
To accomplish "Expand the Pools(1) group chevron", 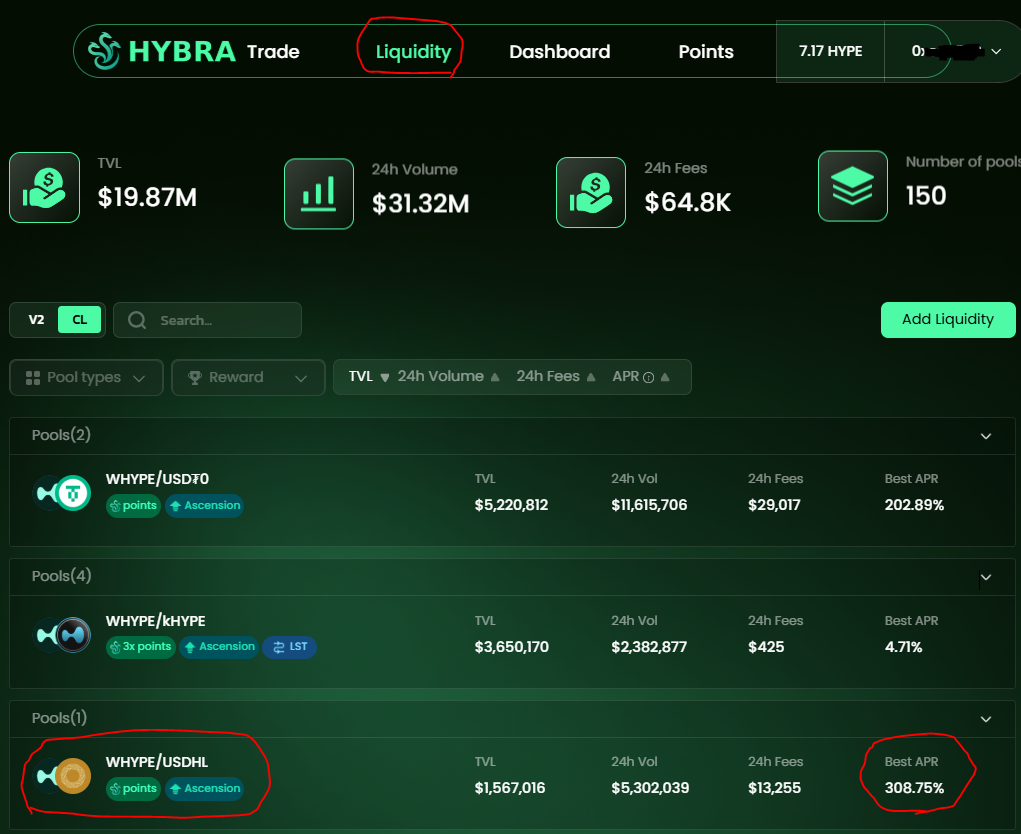I will point(986,719).
